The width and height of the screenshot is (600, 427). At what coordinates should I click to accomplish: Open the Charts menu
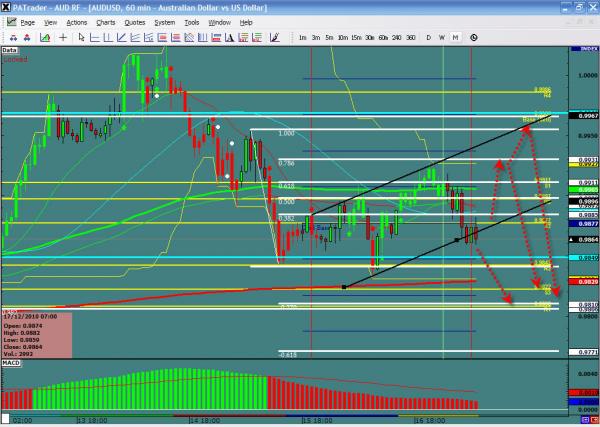[x=105, y=21]
